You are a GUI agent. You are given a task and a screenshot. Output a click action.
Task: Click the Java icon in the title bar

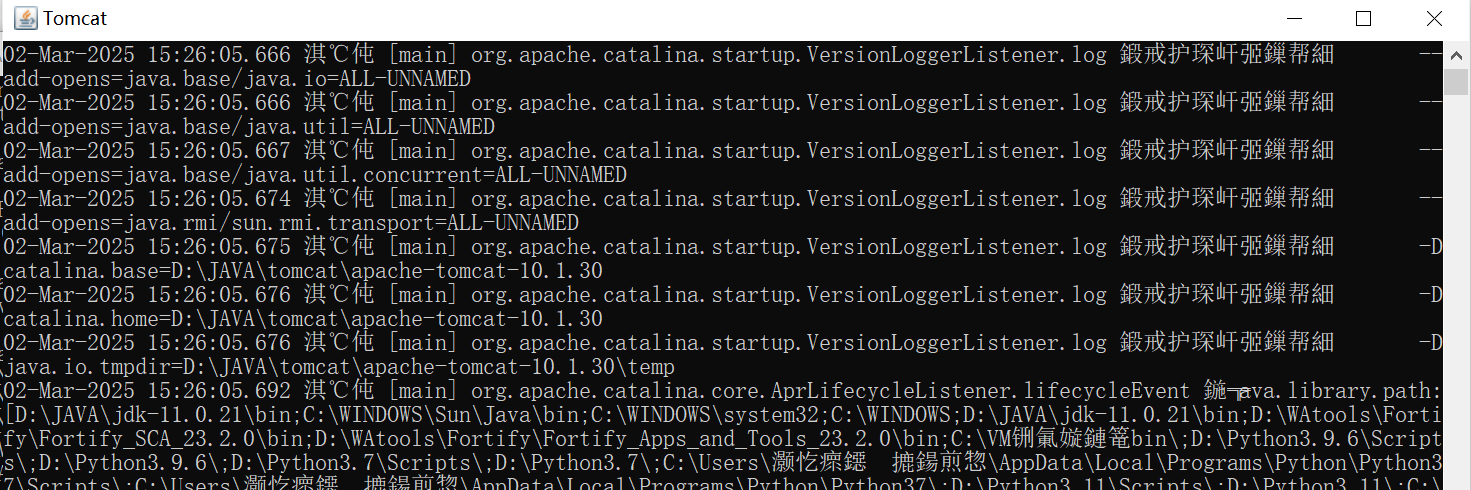[25, 18]
